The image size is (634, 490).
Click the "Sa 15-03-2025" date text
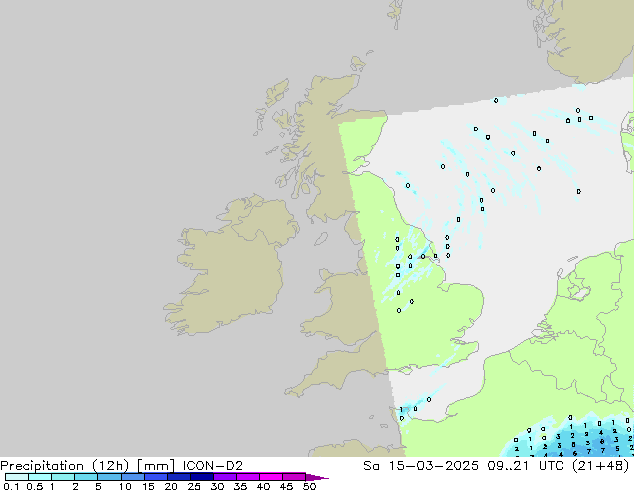pyautogui.click(x=421, y=466)
